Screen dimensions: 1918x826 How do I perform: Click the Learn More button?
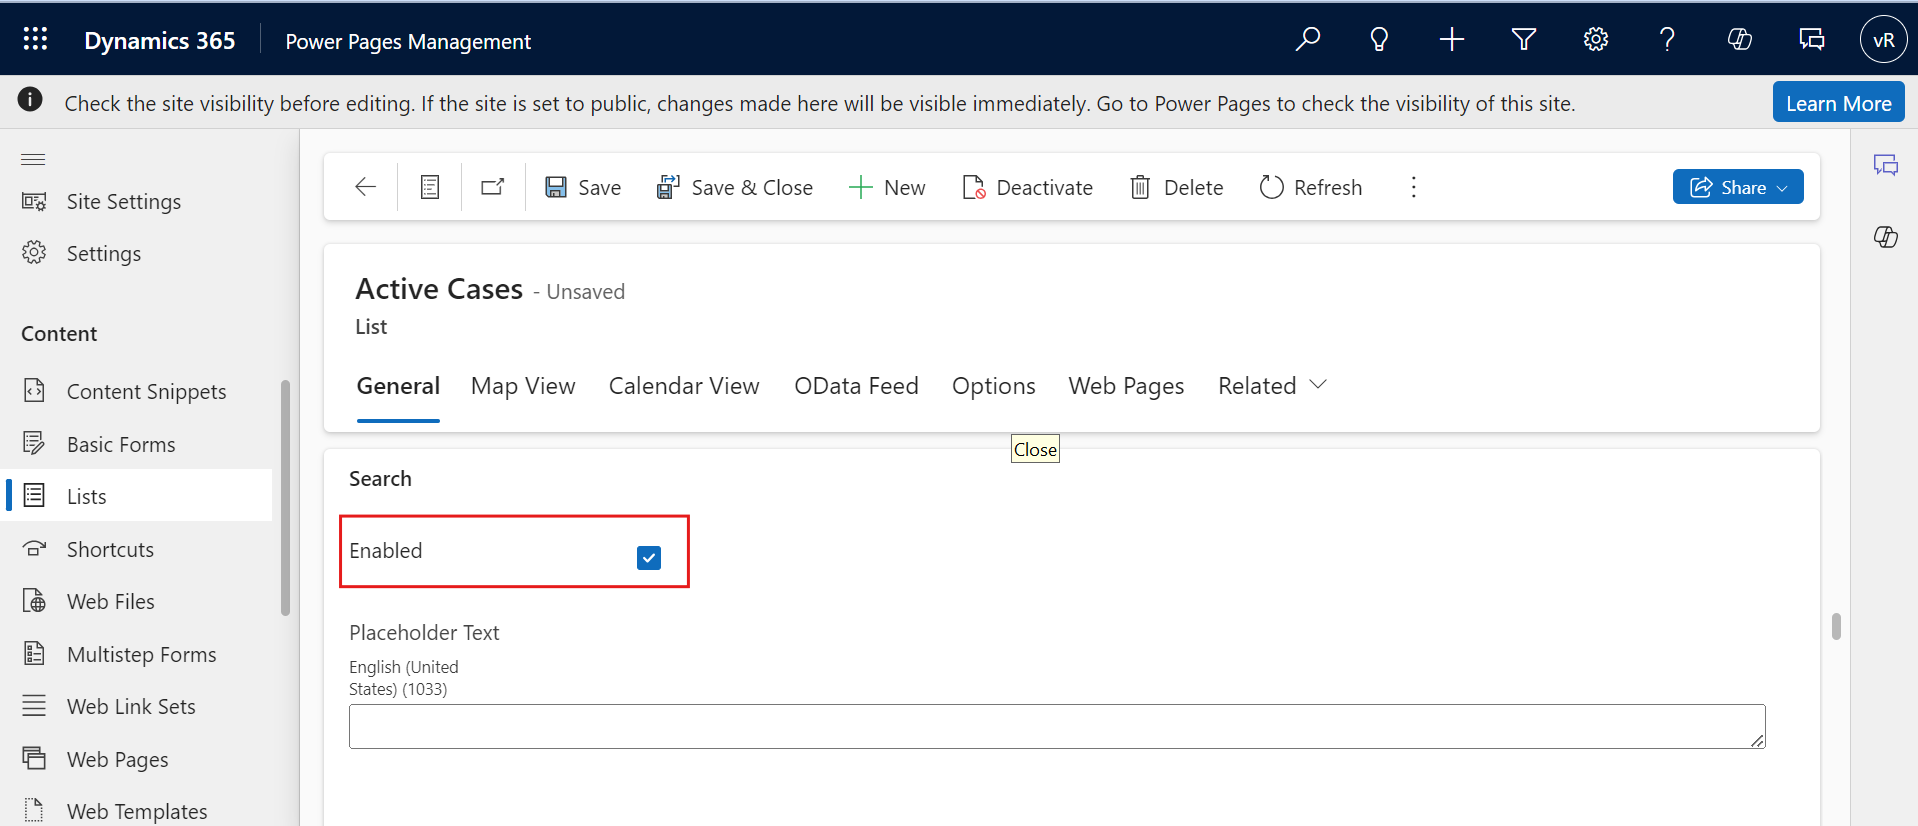click(1838, 103)
